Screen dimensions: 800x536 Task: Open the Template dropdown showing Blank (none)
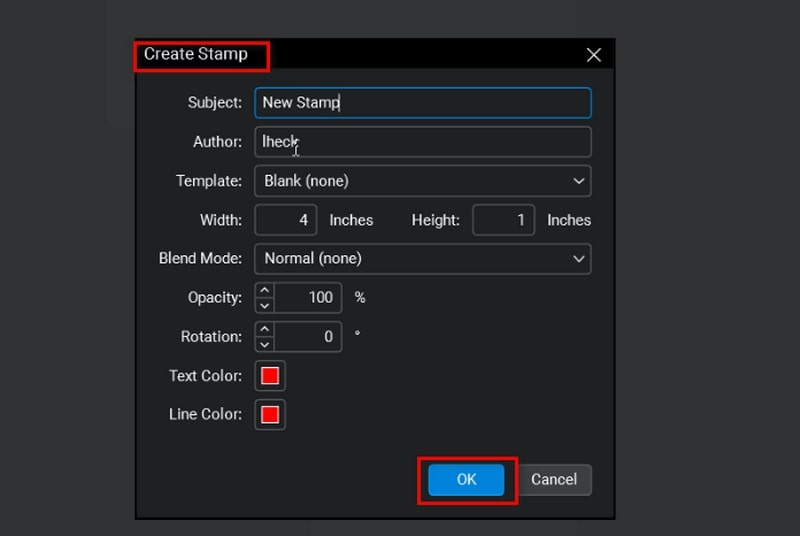(422, 181)
